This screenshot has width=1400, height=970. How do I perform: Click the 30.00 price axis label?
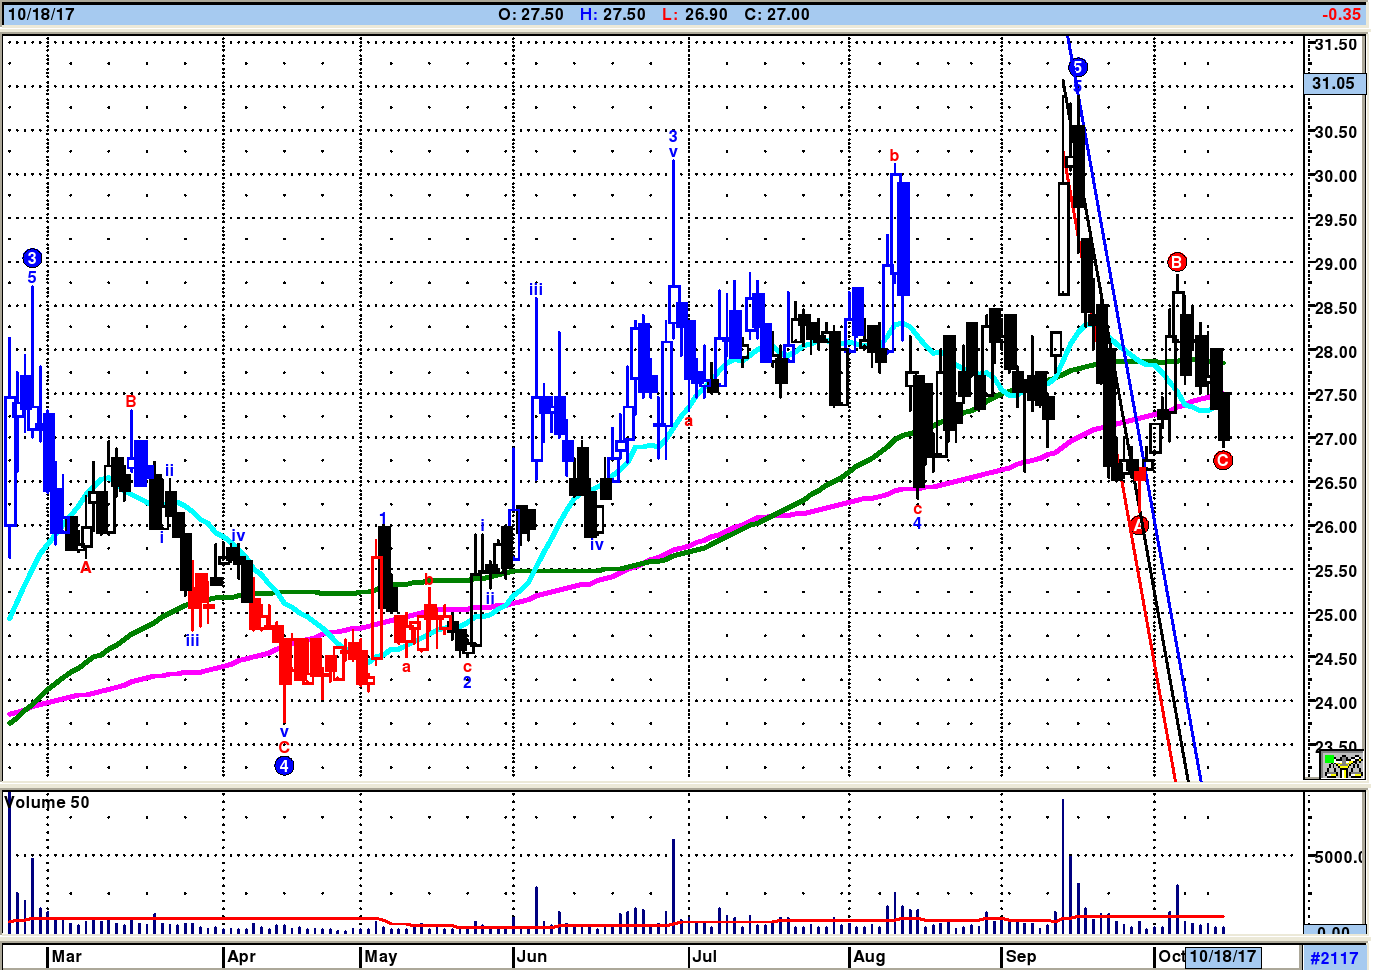1335,176
